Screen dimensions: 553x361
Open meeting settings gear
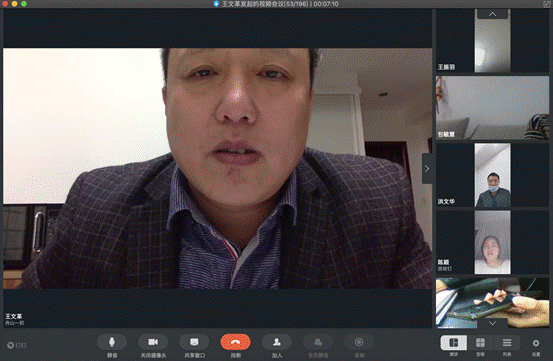click(536, 343)
